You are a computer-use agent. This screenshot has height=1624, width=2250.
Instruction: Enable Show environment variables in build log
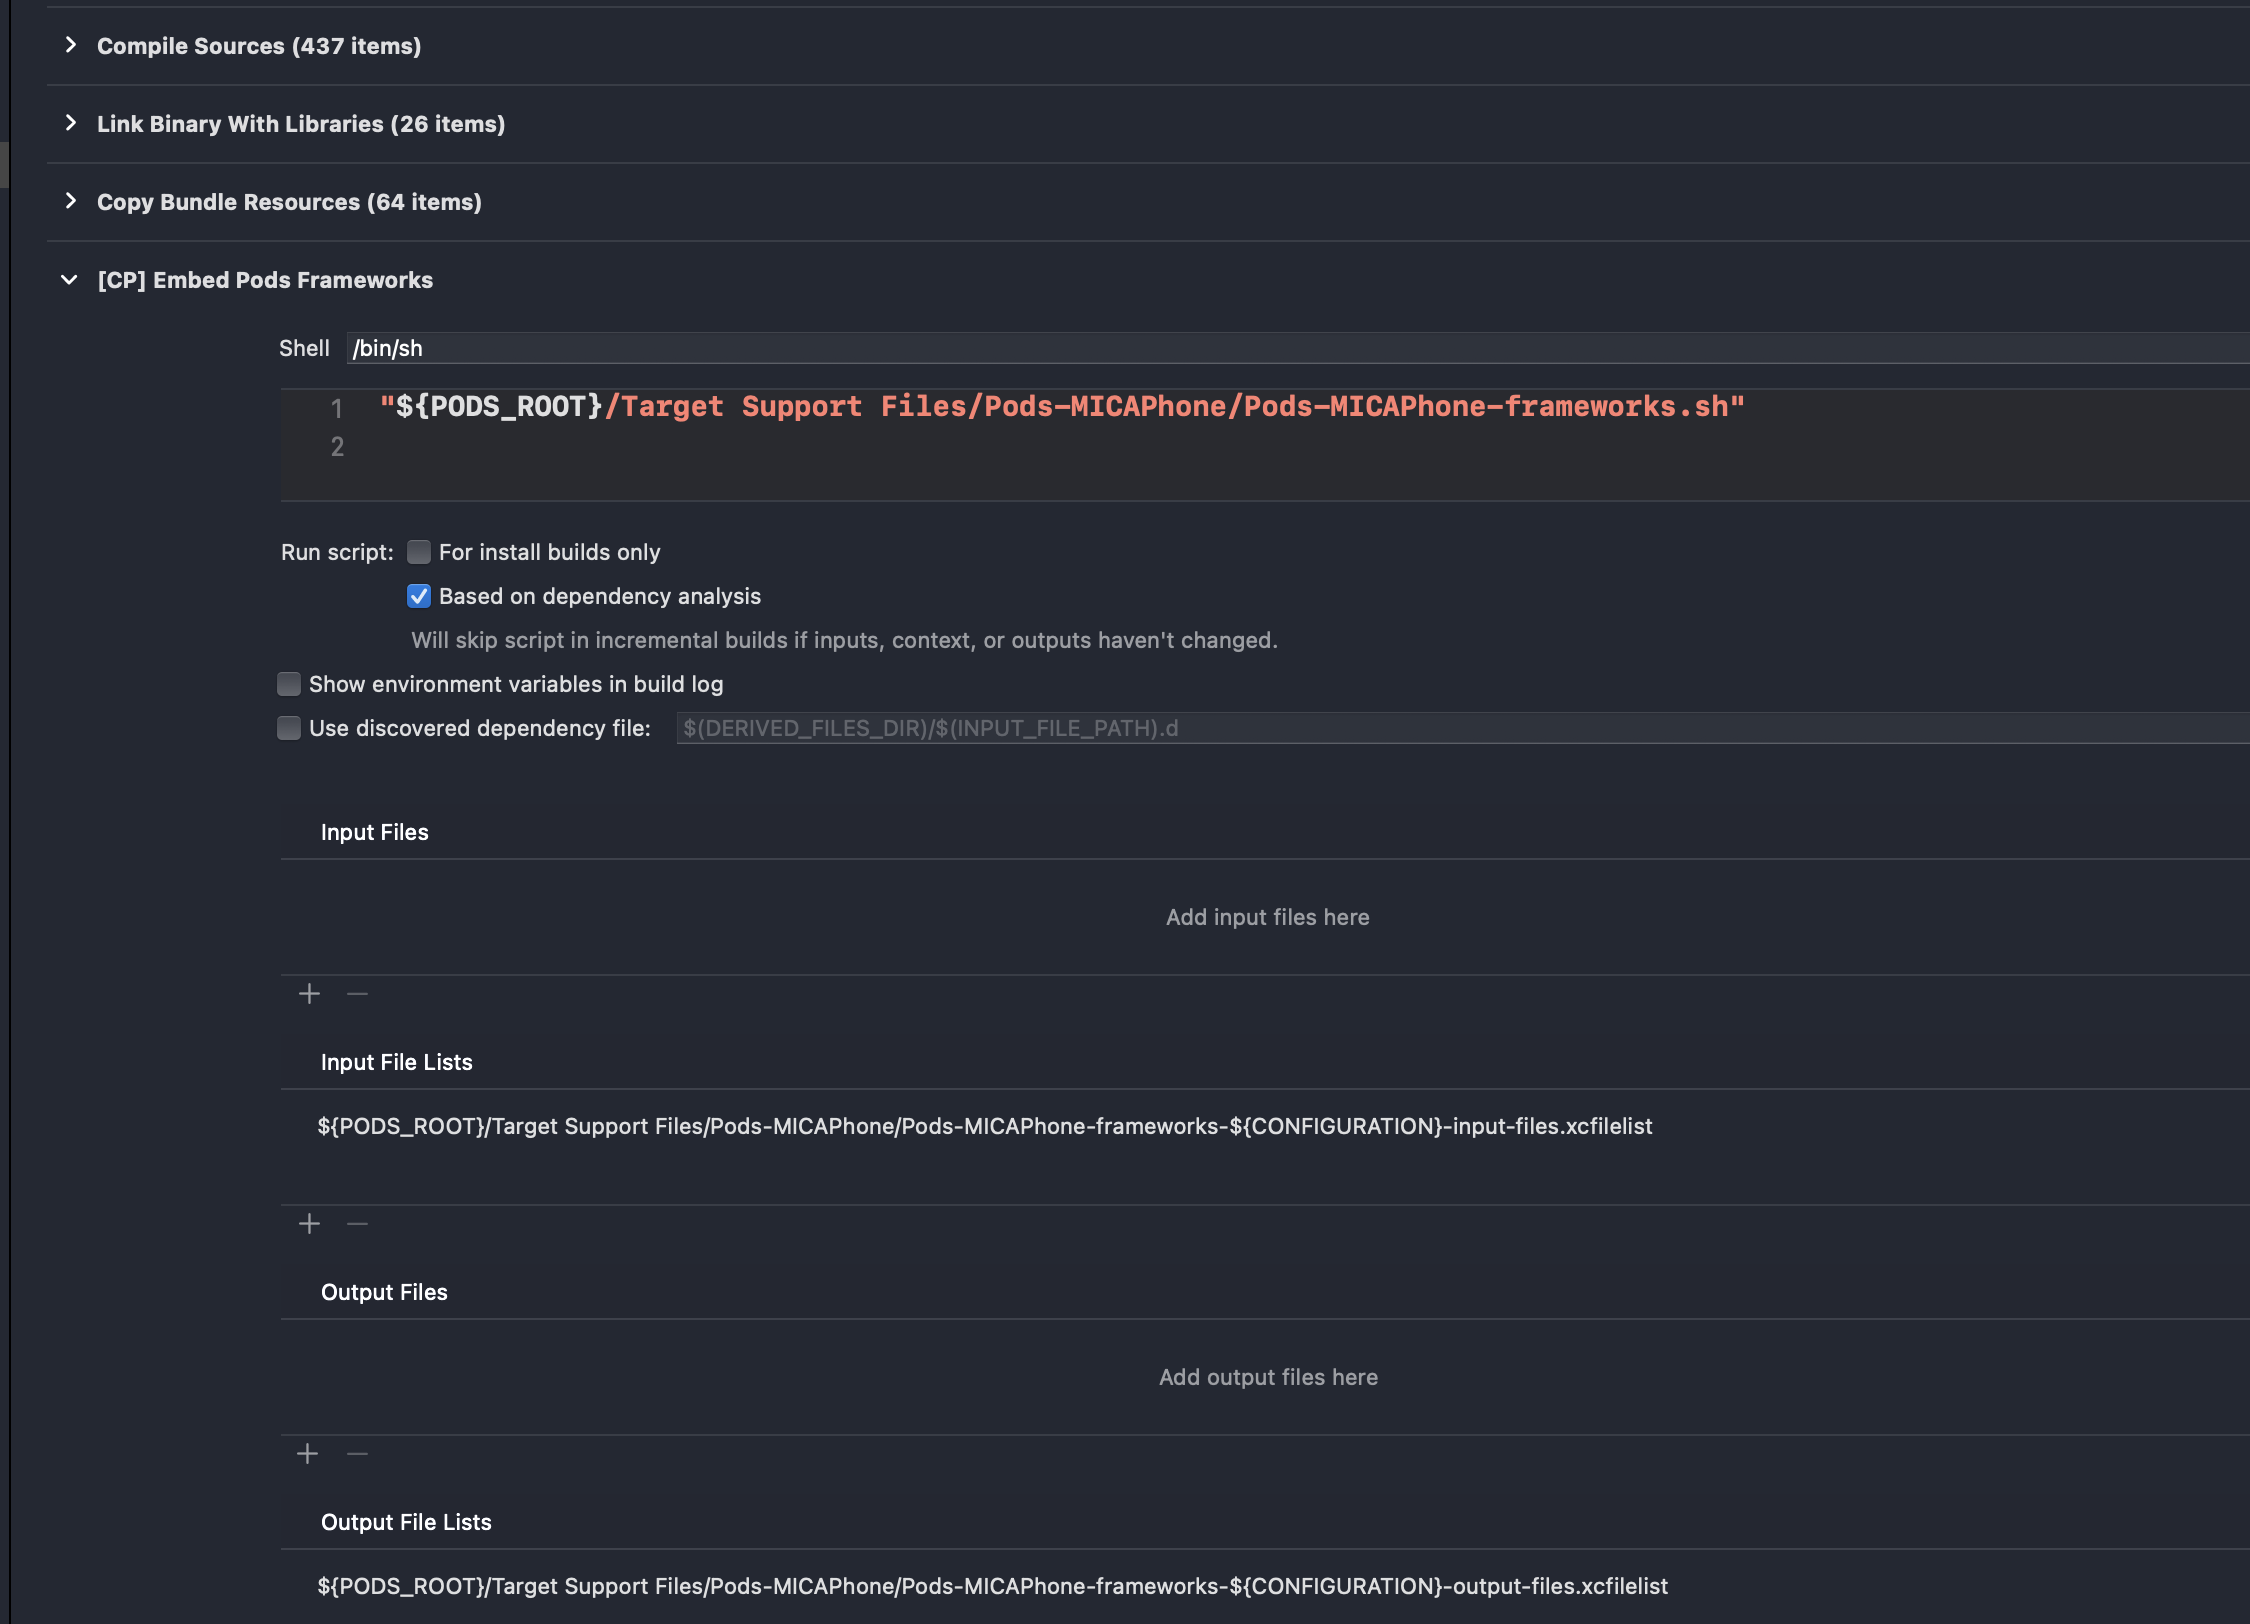click(x=289, y=684)
